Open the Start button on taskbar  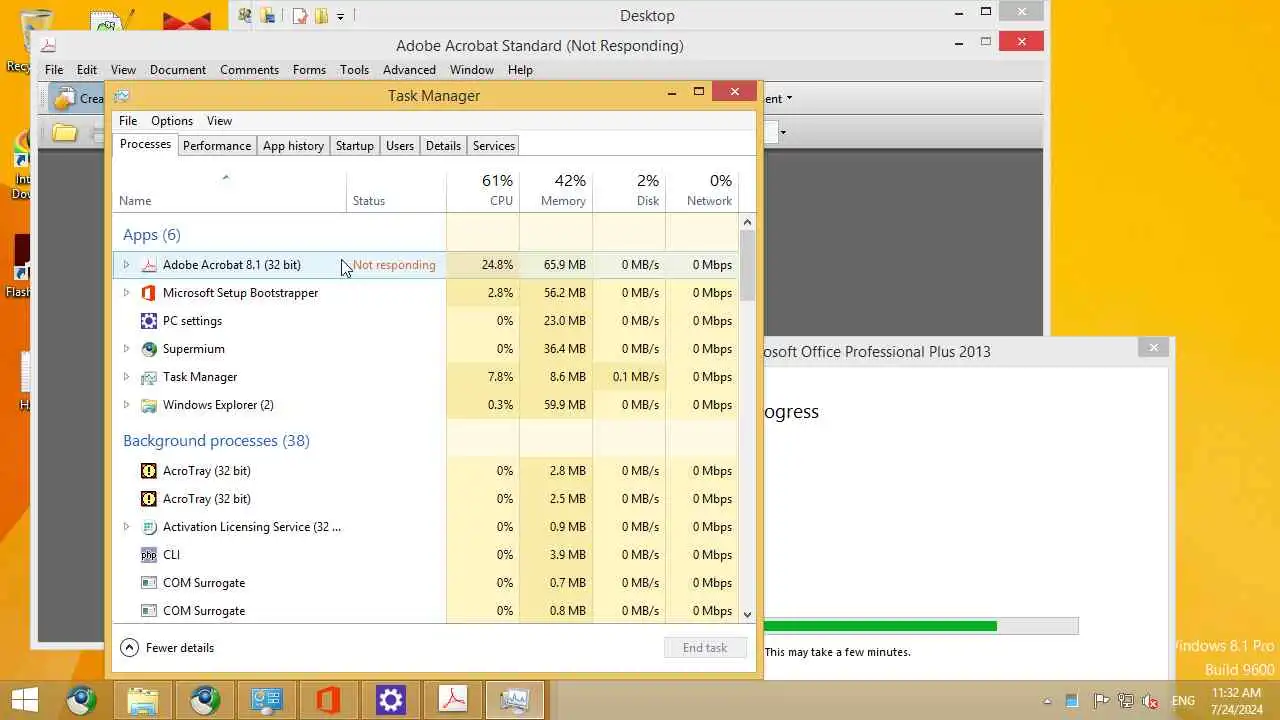point(25,700)
